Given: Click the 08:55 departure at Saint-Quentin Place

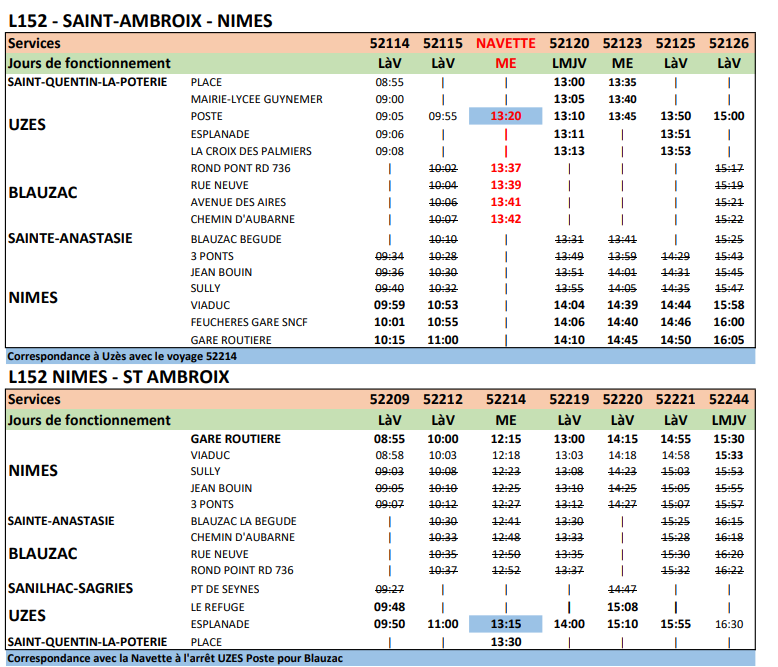Looking at the screenshot, I should (x=389, y=82).
